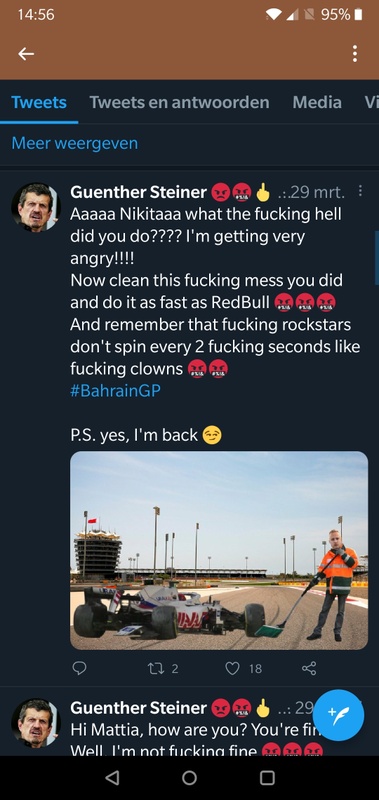
Task: Switch to Tweets en antwoorden tab
Action: tap(180, 102)
